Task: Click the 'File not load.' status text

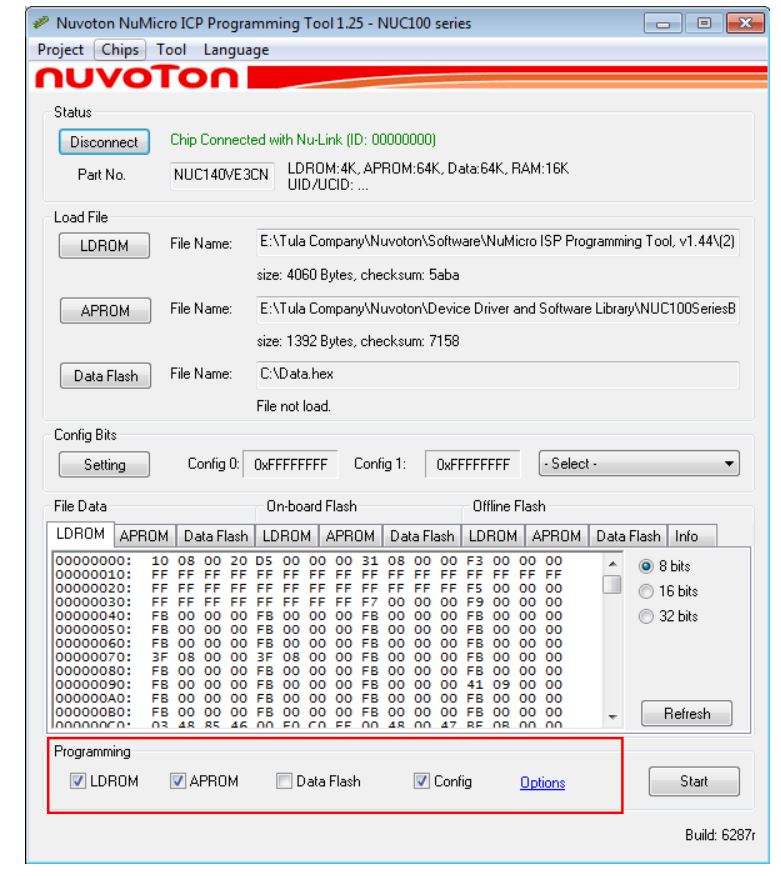Action: click(293, 406)
